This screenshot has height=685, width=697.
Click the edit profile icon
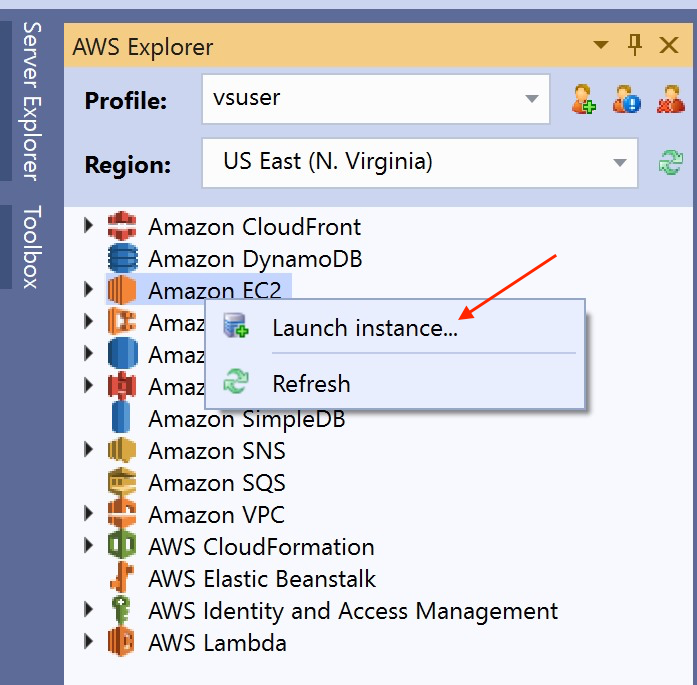coord(627,99)
